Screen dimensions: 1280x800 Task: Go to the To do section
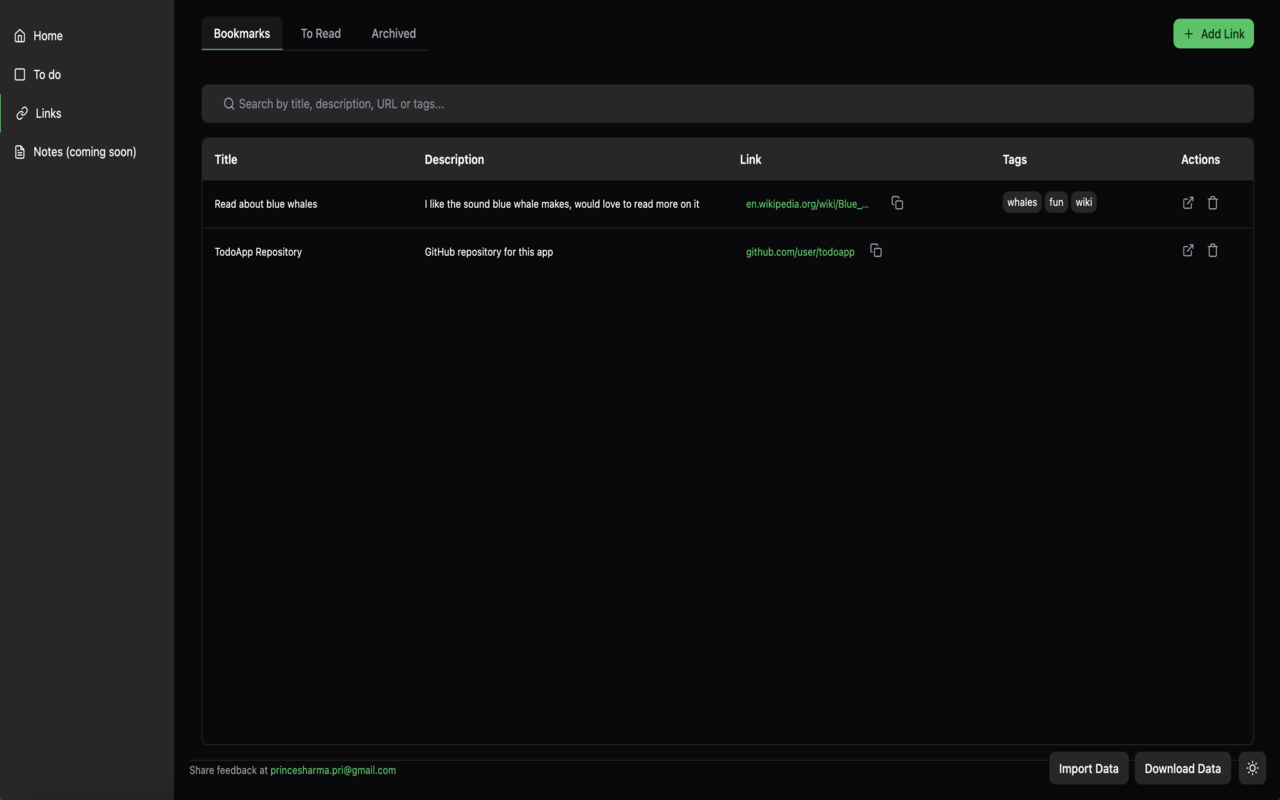click(x=87, y=74)
